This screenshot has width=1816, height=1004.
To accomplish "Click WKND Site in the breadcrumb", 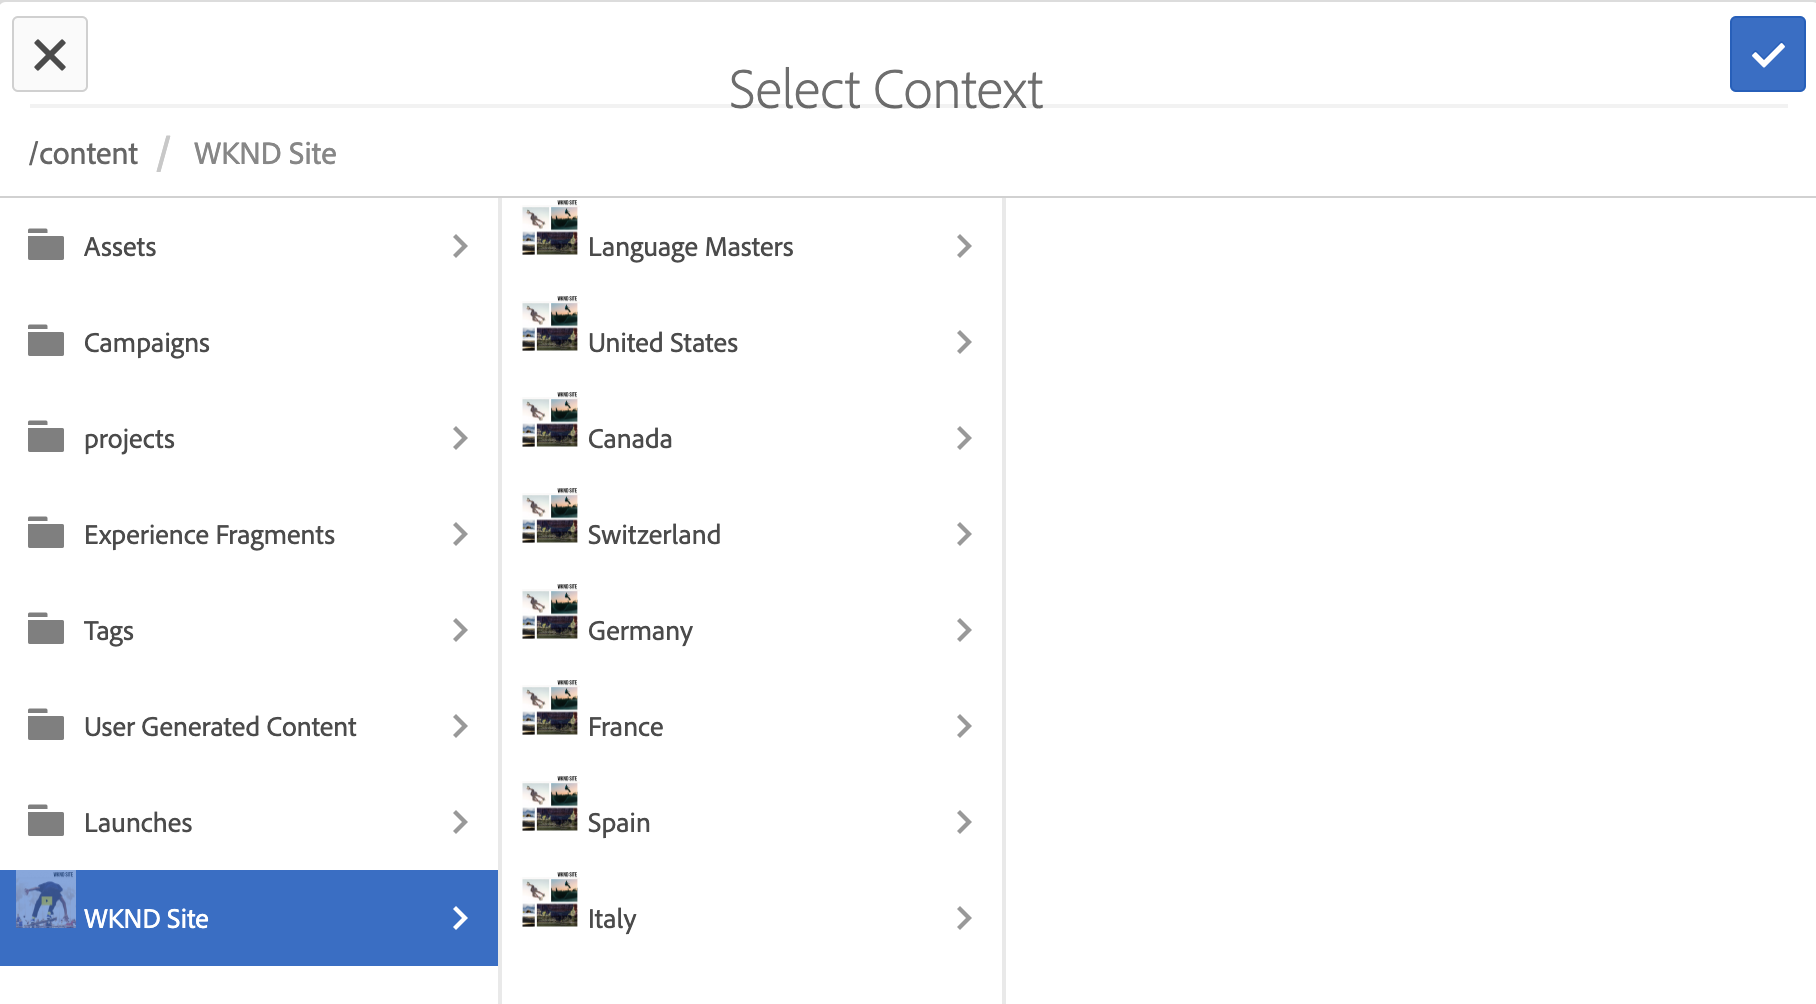I will tap(265, 154).
